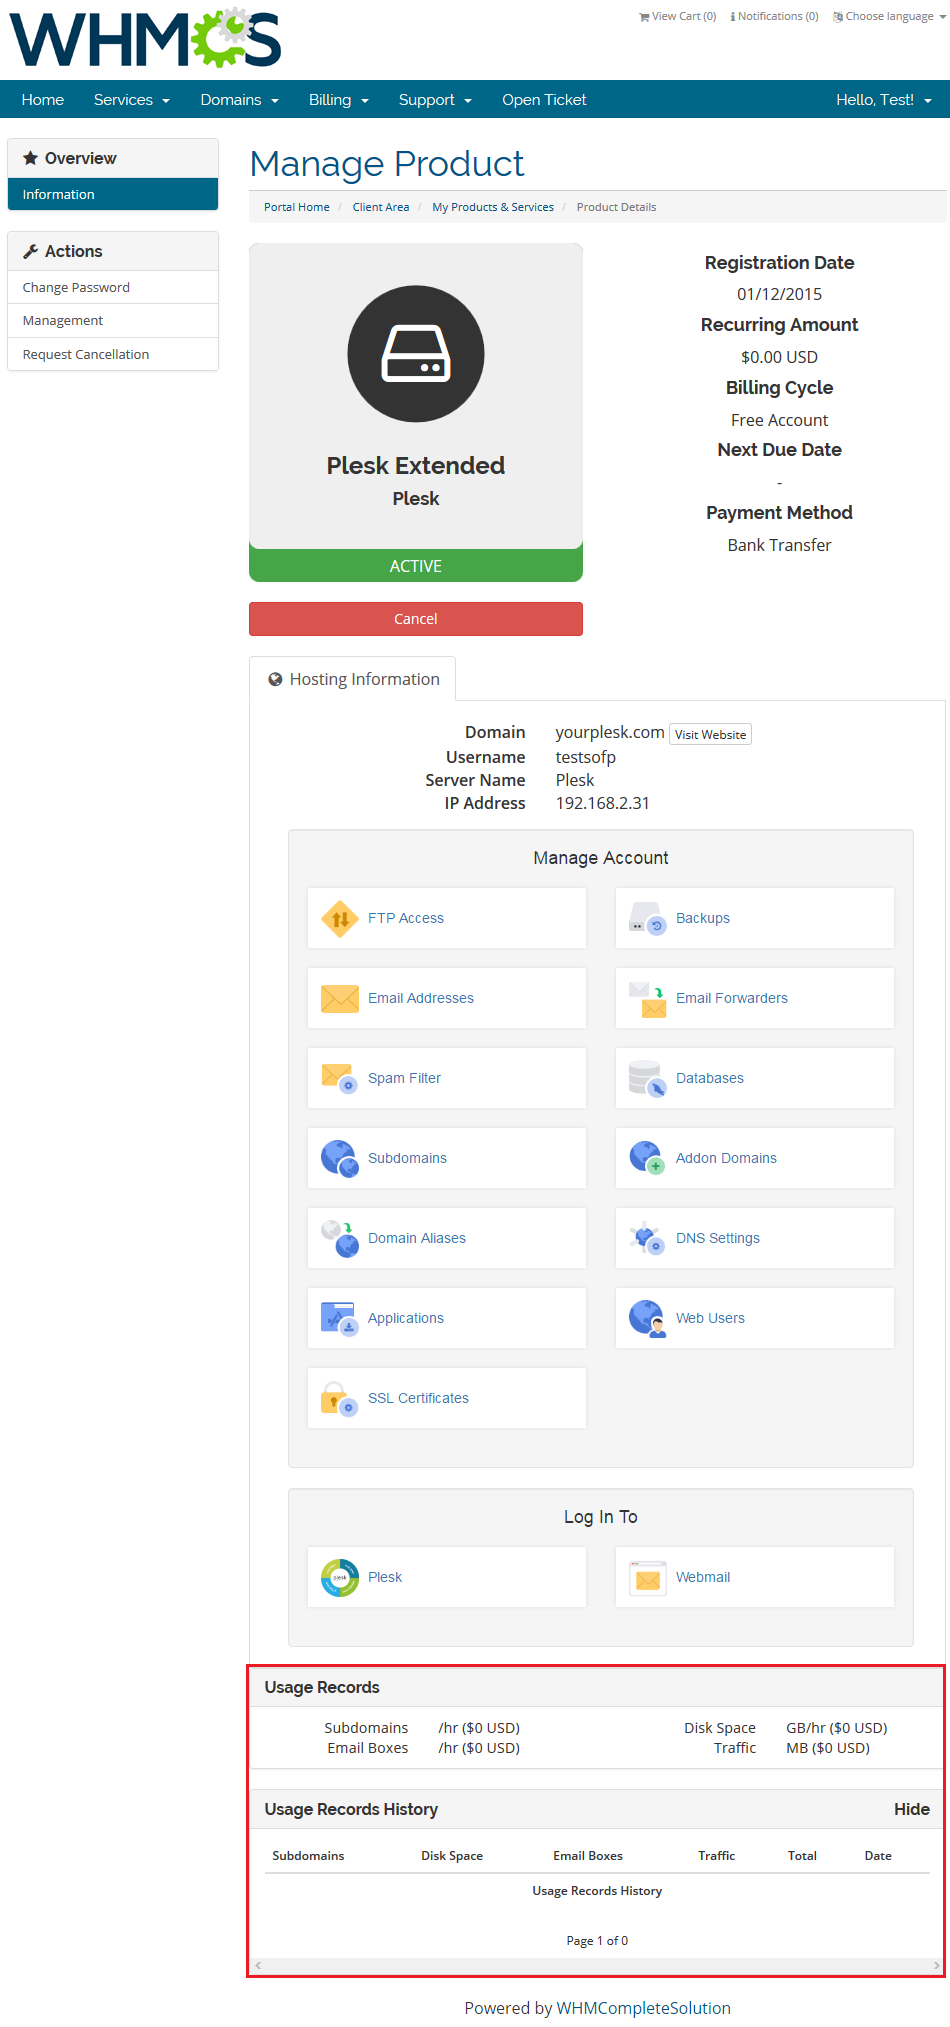Open the Databases cylinder icon
Viewport: 950px width, 2027px height.
[x=647, y=1078]
